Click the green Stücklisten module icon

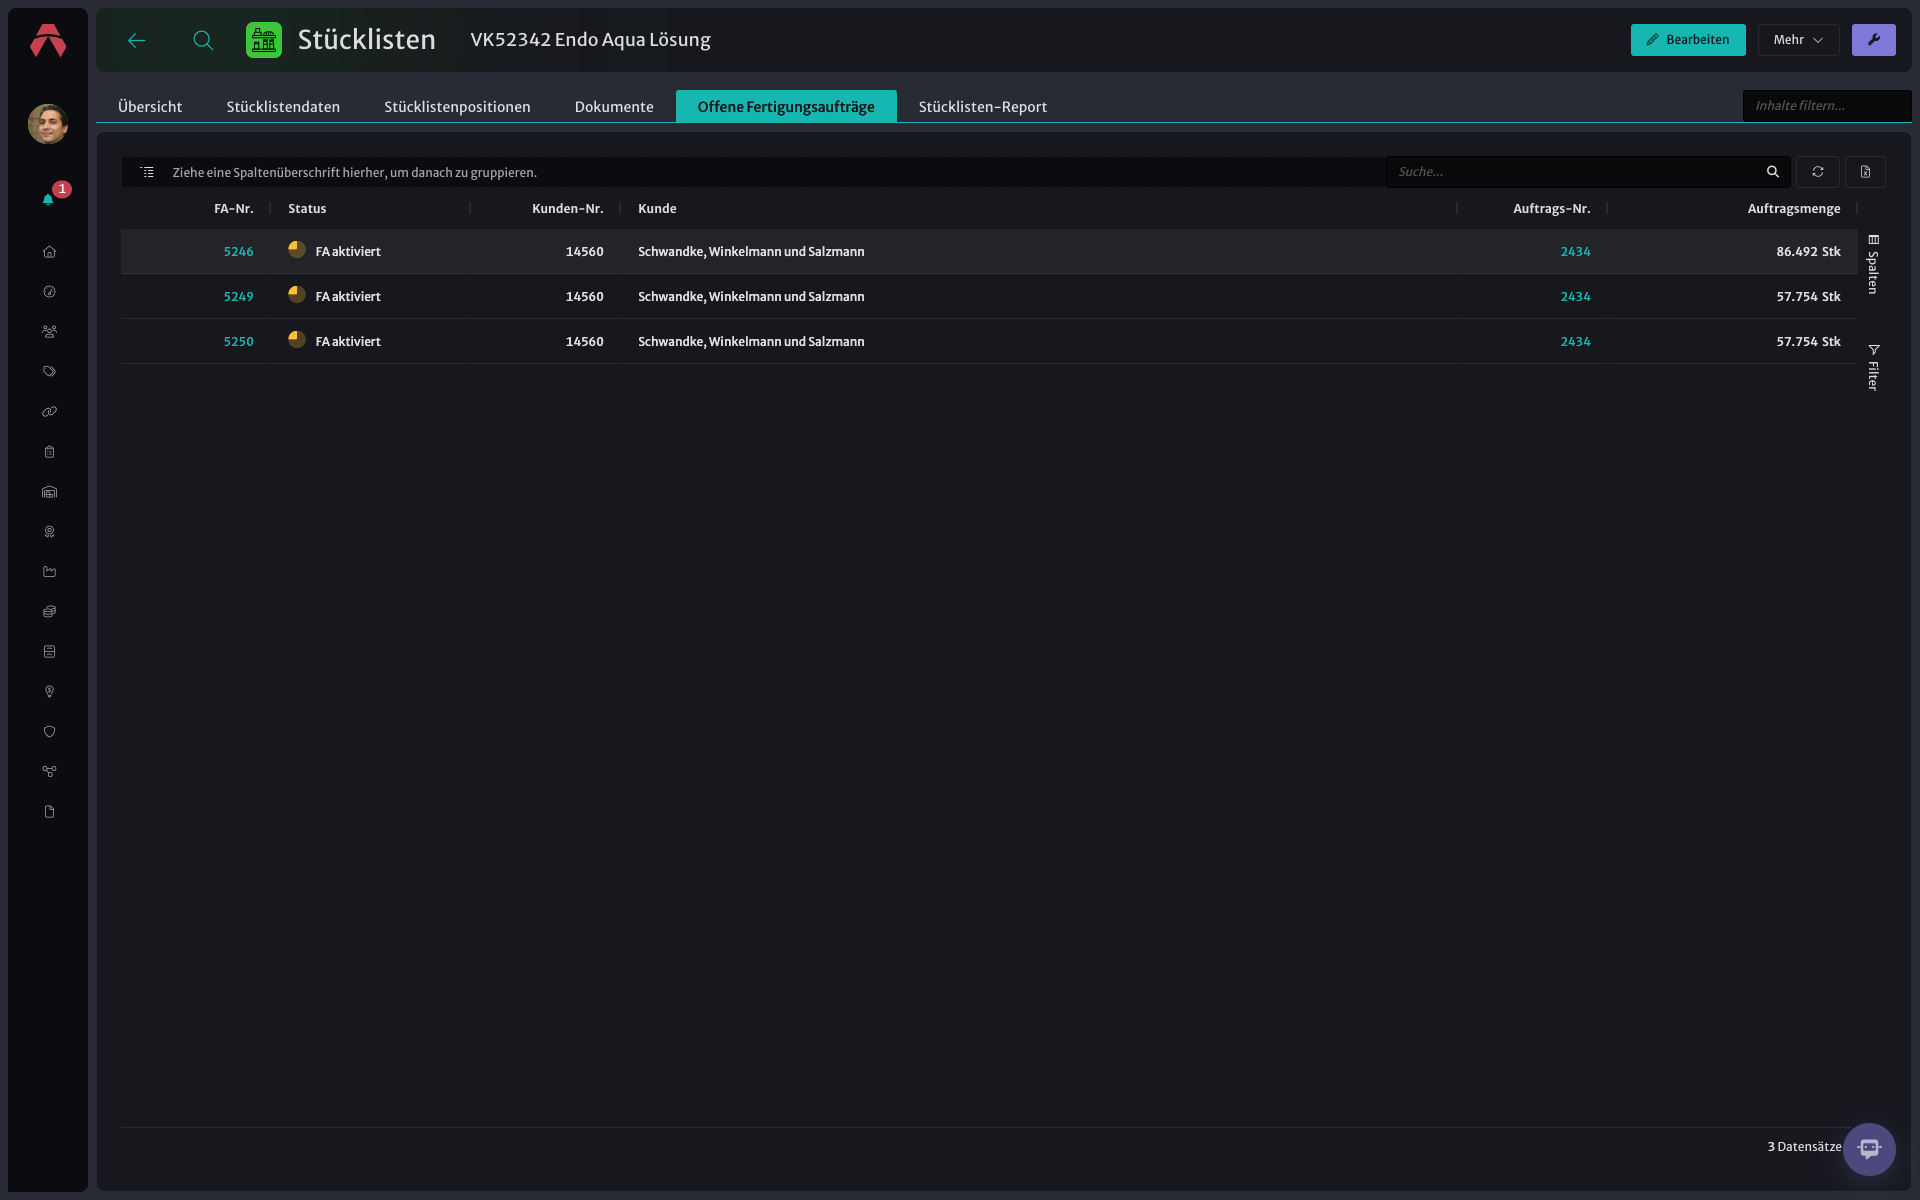(x=264, y=40)
